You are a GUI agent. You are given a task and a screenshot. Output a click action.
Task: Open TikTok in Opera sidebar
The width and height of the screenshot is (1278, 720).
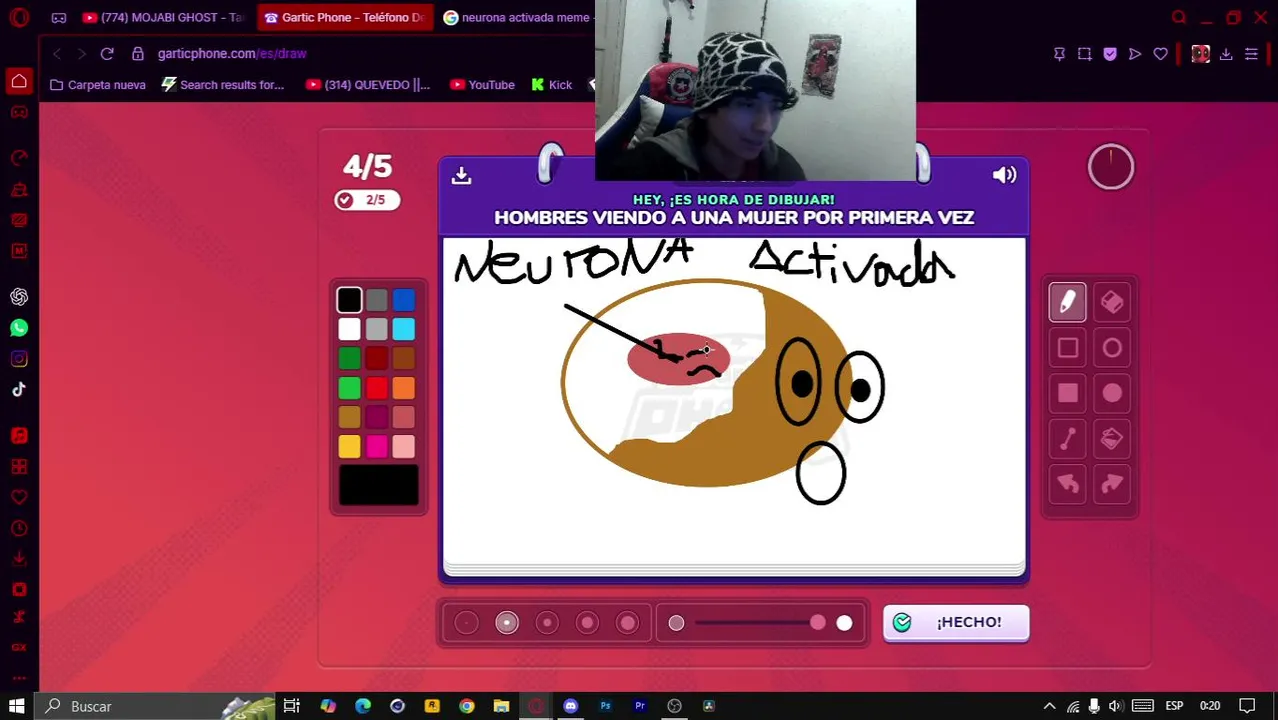click(x=19, y=390)
